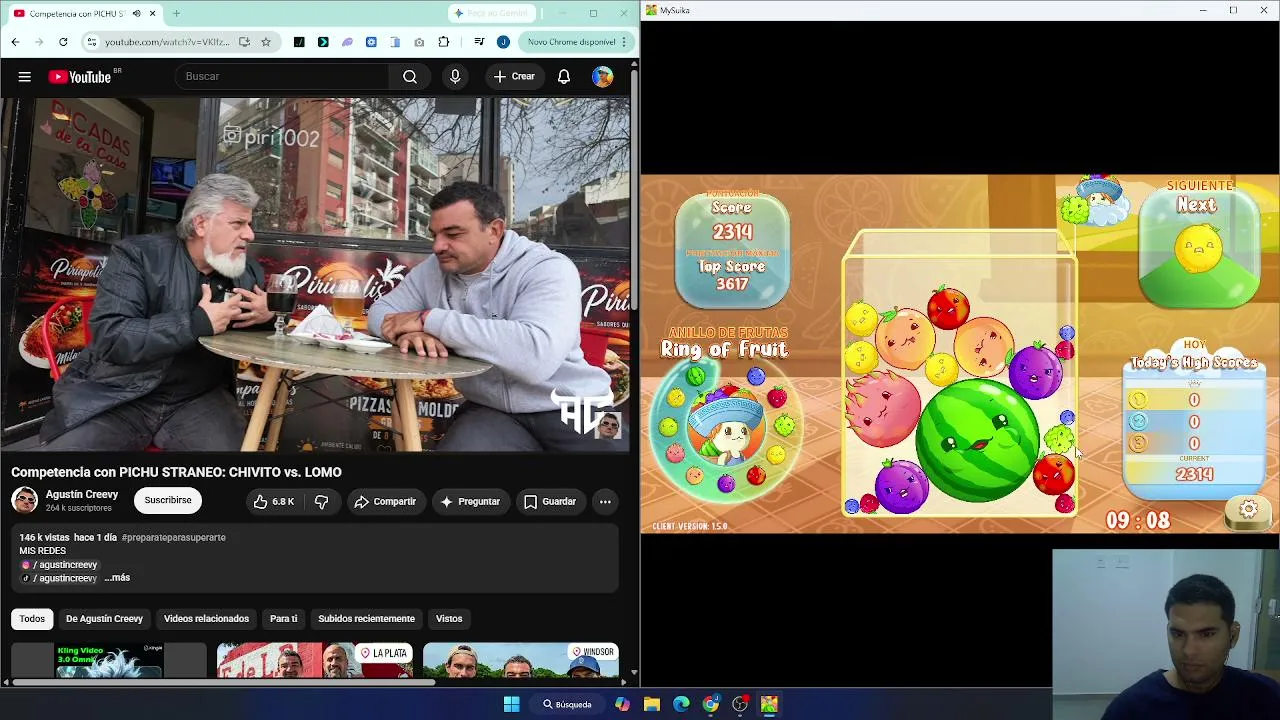Open File Explorer from the taskbar
Screen dimensions: 1280x720
[652, 704]
